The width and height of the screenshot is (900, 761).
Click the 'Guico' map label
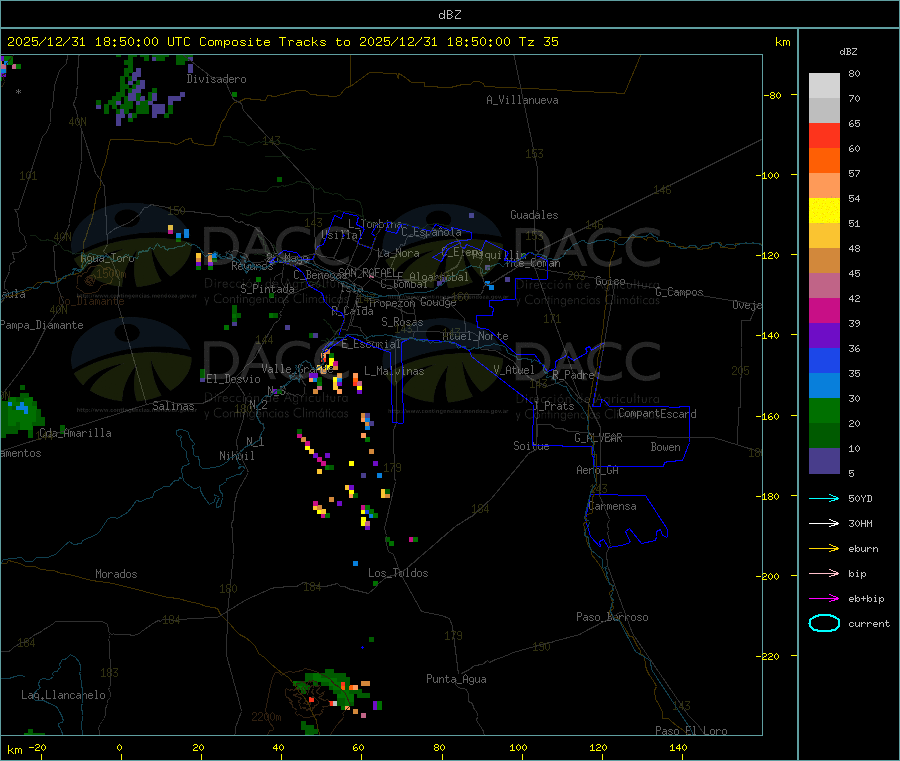click(x=610, y=281)
